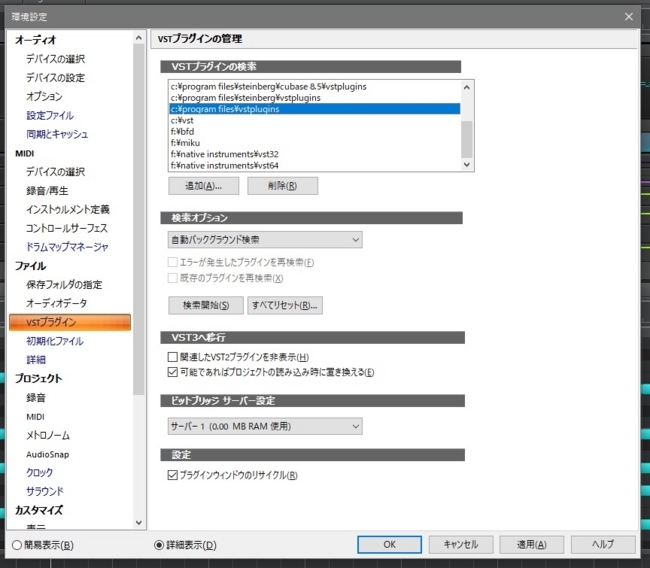Select オーディオ デバイスの選択 in sidebar
The image size is (650, 568).
coord(56,59)
